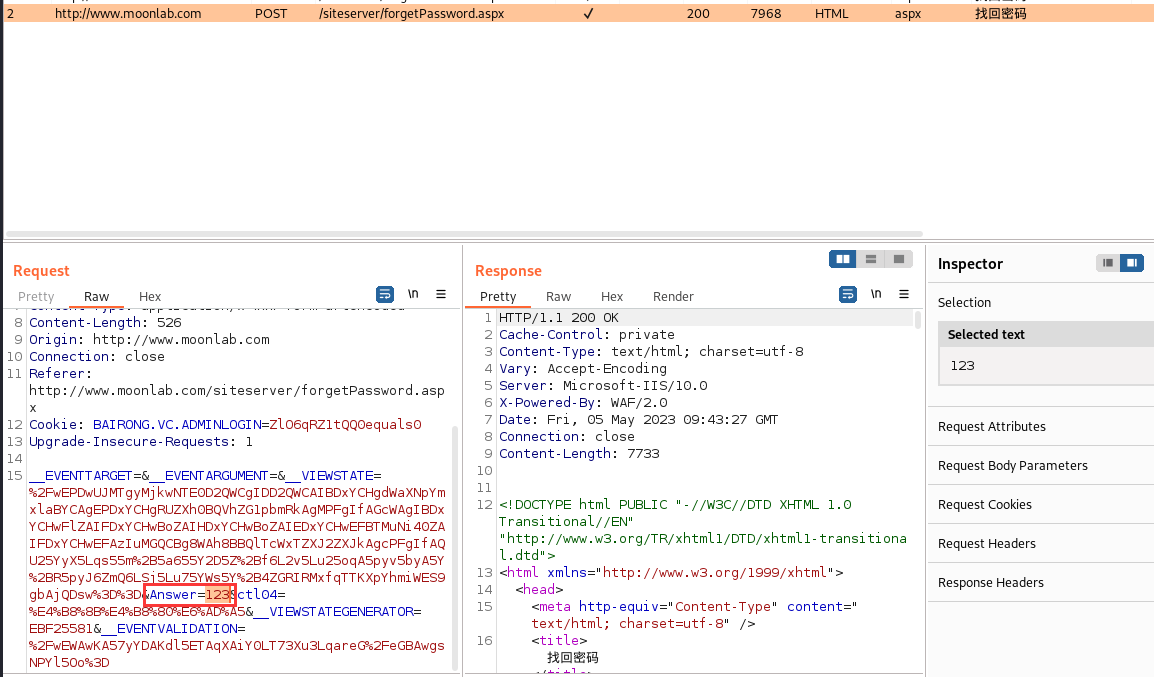Open Request Hex tab
1154x677 pixels.
[x=150, y=296]
